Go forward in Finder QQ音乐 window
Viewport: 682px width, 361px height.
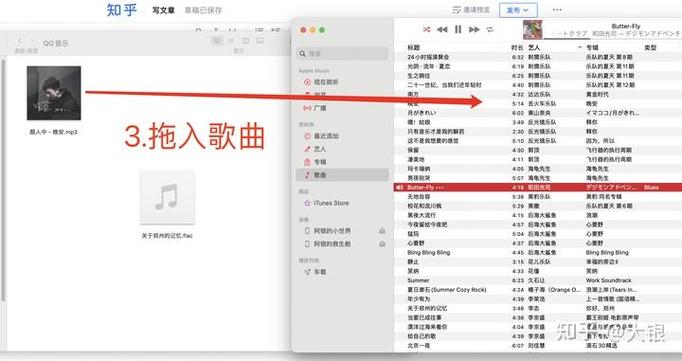tap(31, 41)
